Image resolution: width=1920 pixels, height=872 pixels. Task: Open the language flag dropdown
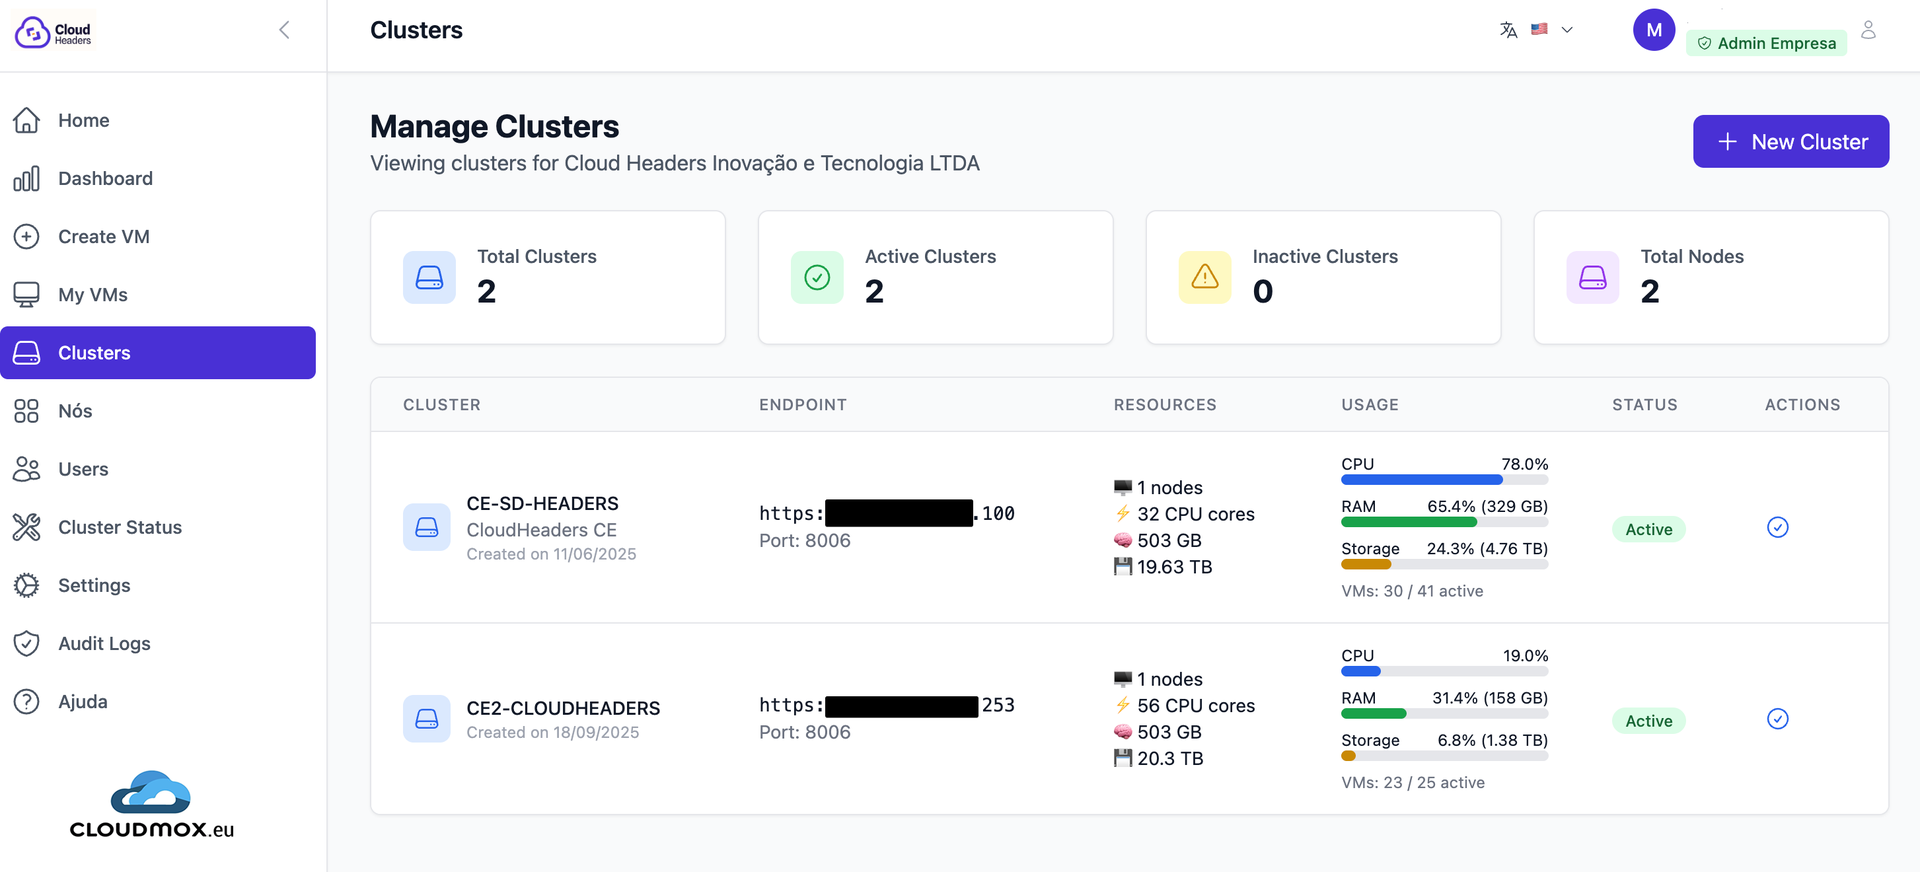coord(1552,30)
